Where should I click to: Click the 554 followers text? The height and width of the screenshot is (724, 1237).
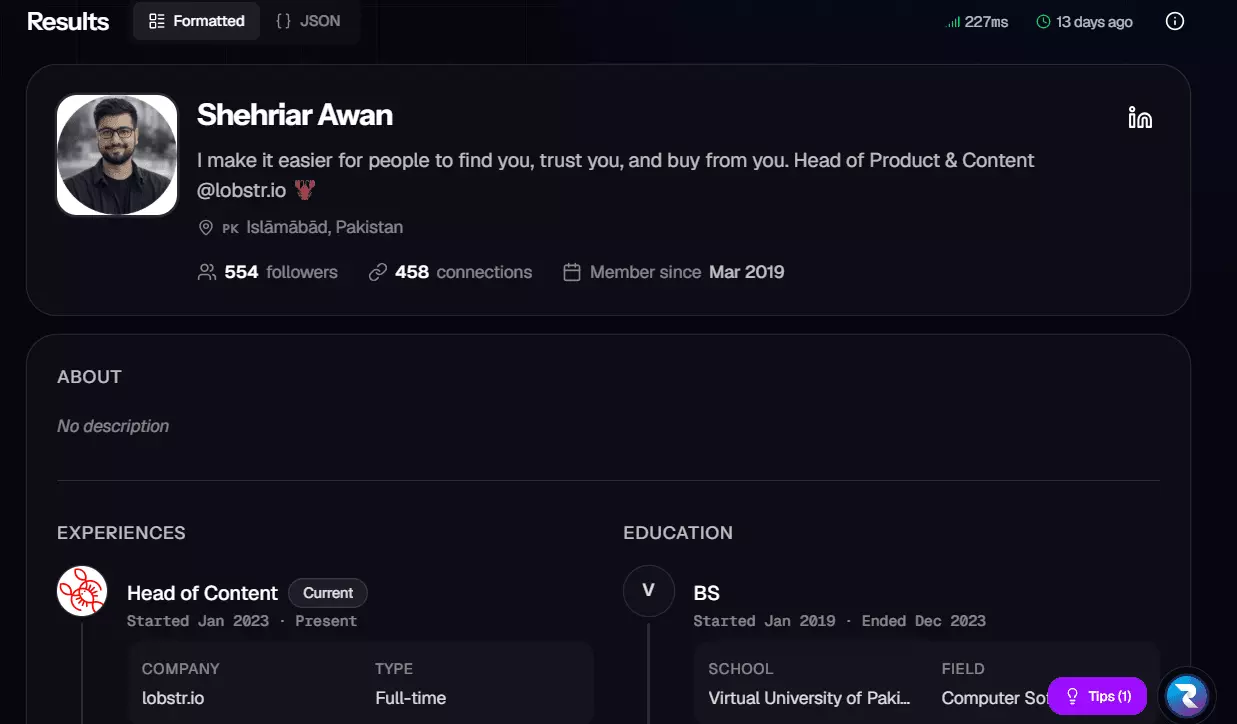coord(281,272)
